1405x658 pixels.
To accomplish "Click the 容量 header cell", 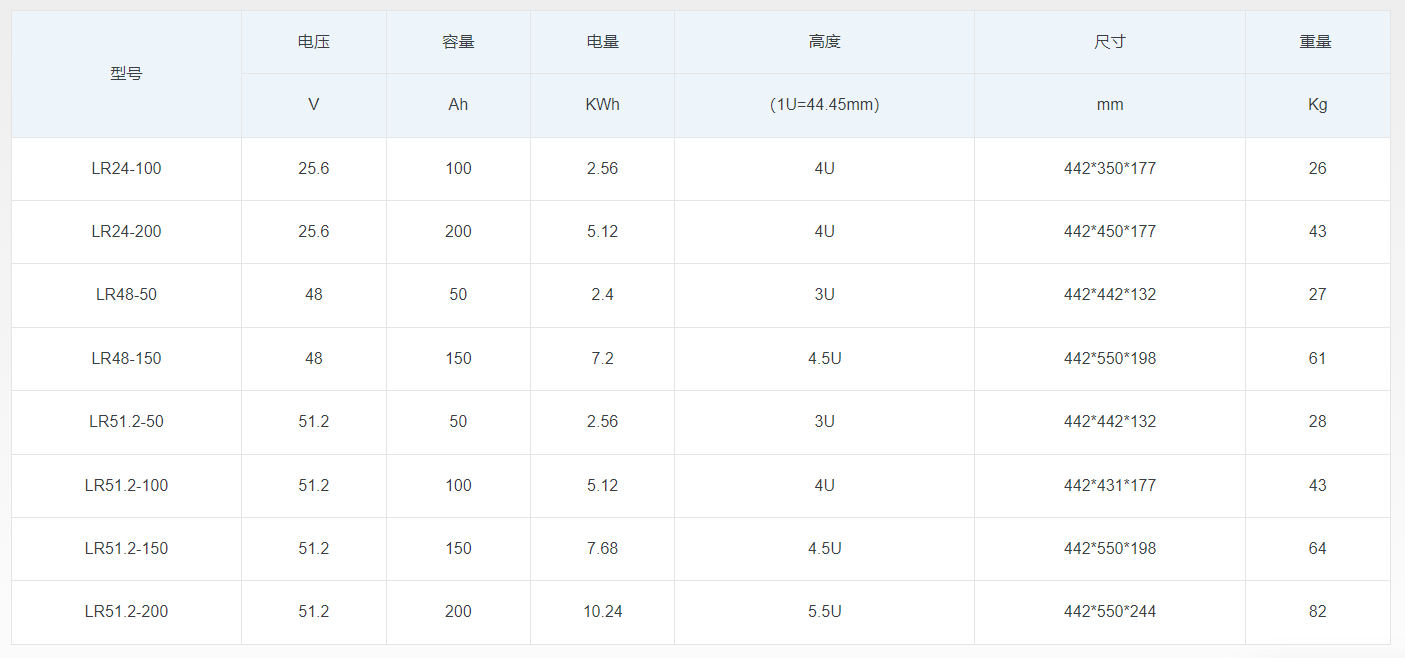I will pyautogui.click(x=458, y=42).
